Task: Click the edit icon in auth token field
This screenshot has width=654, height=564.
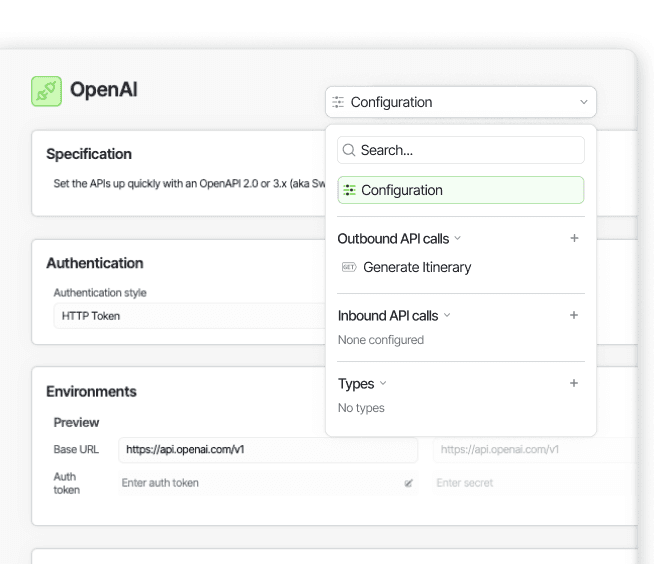Action: tap(408, 483)
